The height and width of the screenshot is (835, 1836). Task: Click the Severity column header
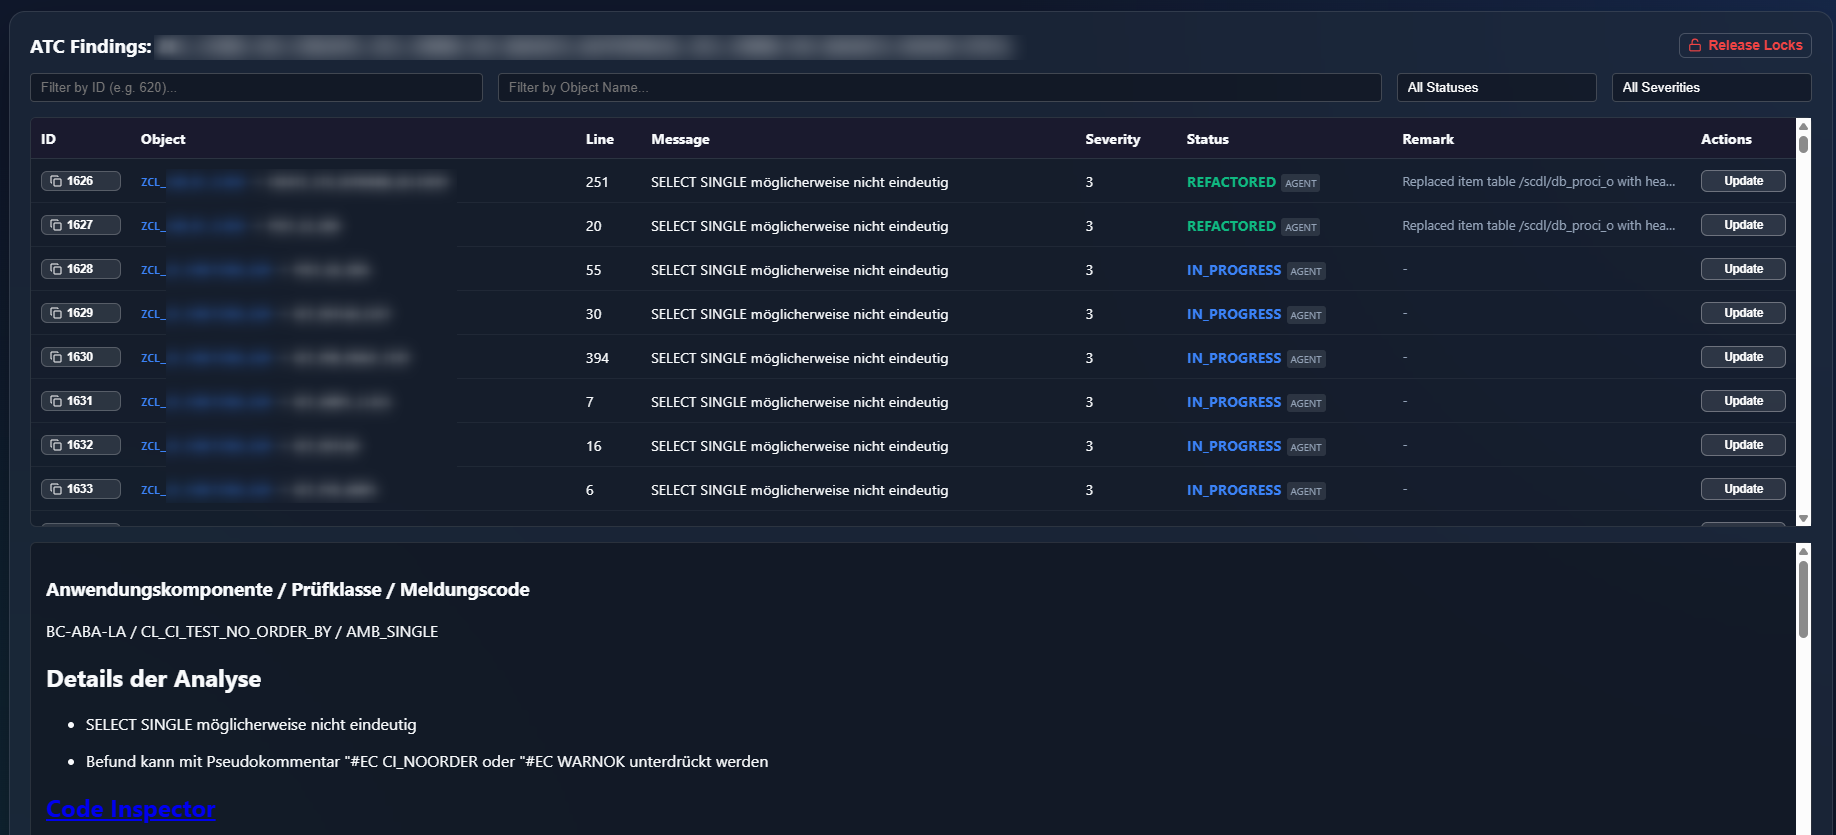1112,139
